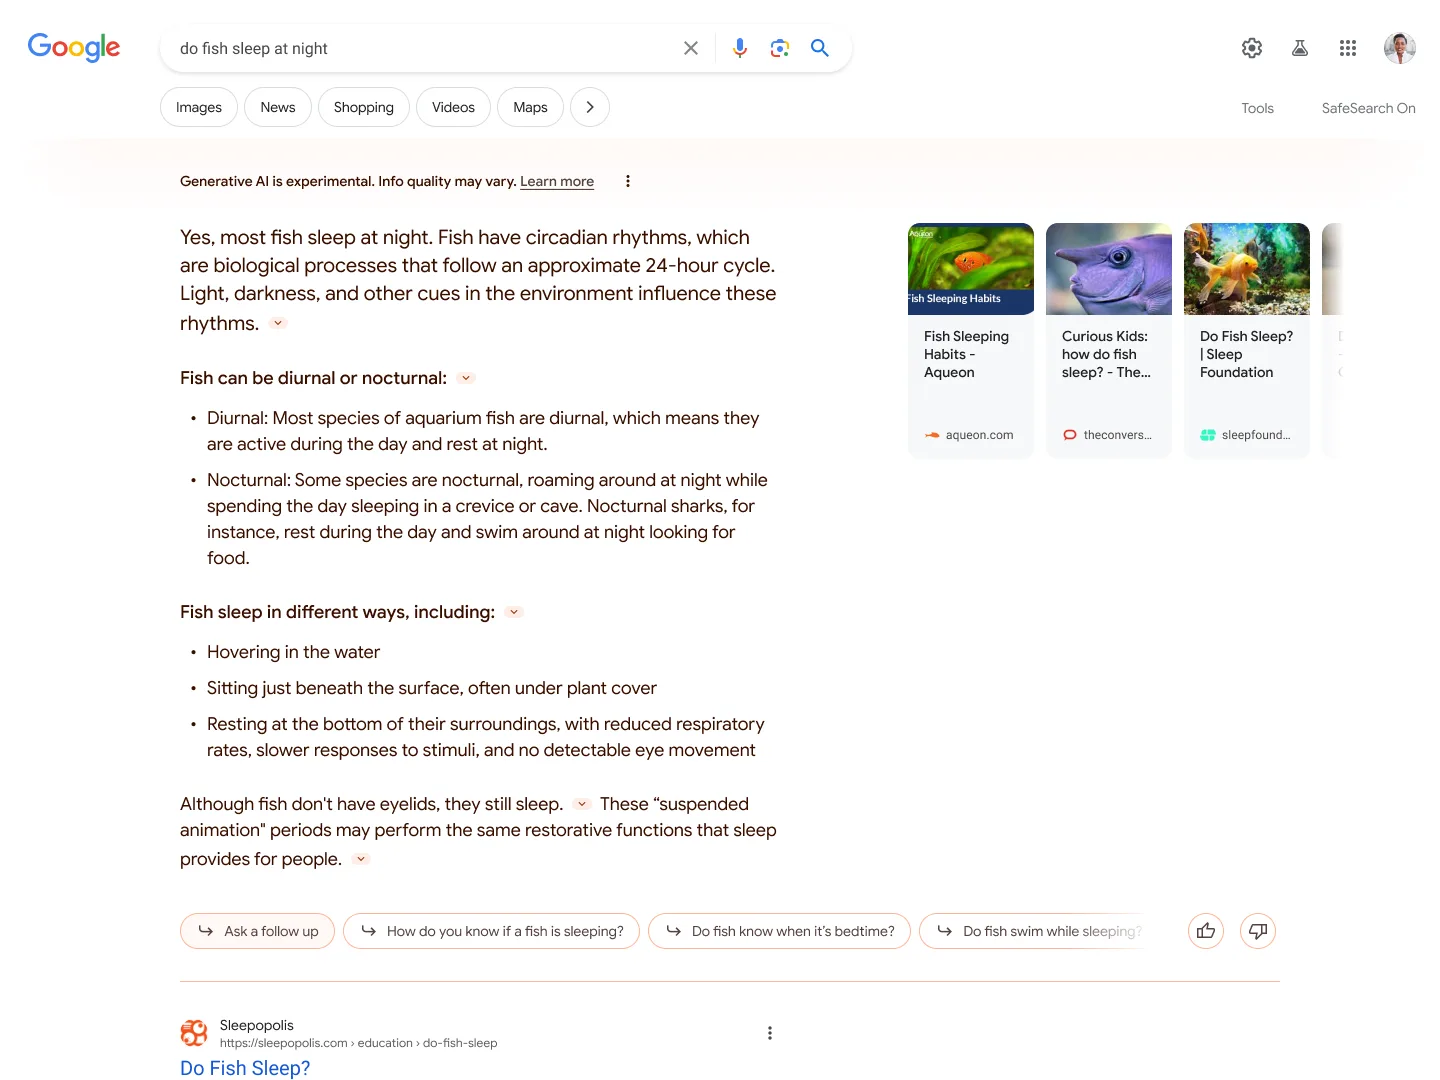Submit search with the magnifying glass icon
This screenshot has width=1440, height=1080.
tap(820, 48)
